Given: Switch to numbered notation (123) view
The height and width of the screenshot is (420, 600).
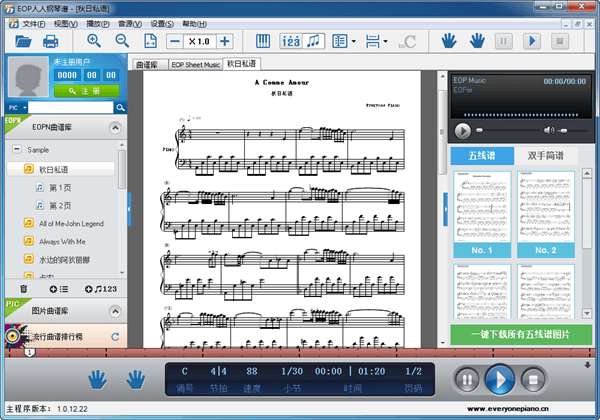Looking at the screenshot, I should (291, 41).
